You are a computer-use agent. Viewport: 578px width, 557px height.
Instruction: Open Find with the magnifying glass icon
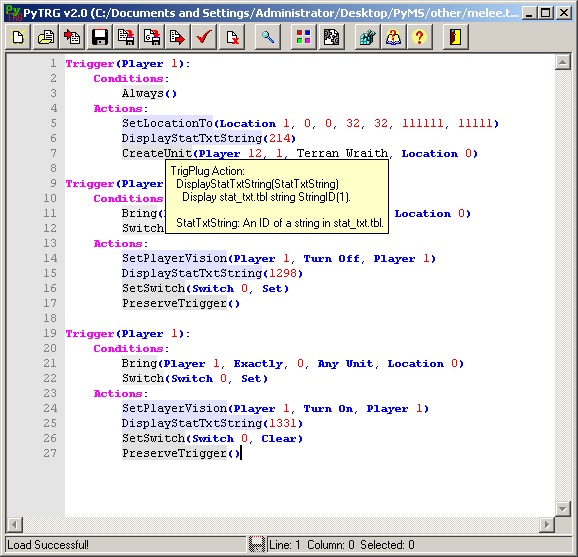[x=268, y=37]
